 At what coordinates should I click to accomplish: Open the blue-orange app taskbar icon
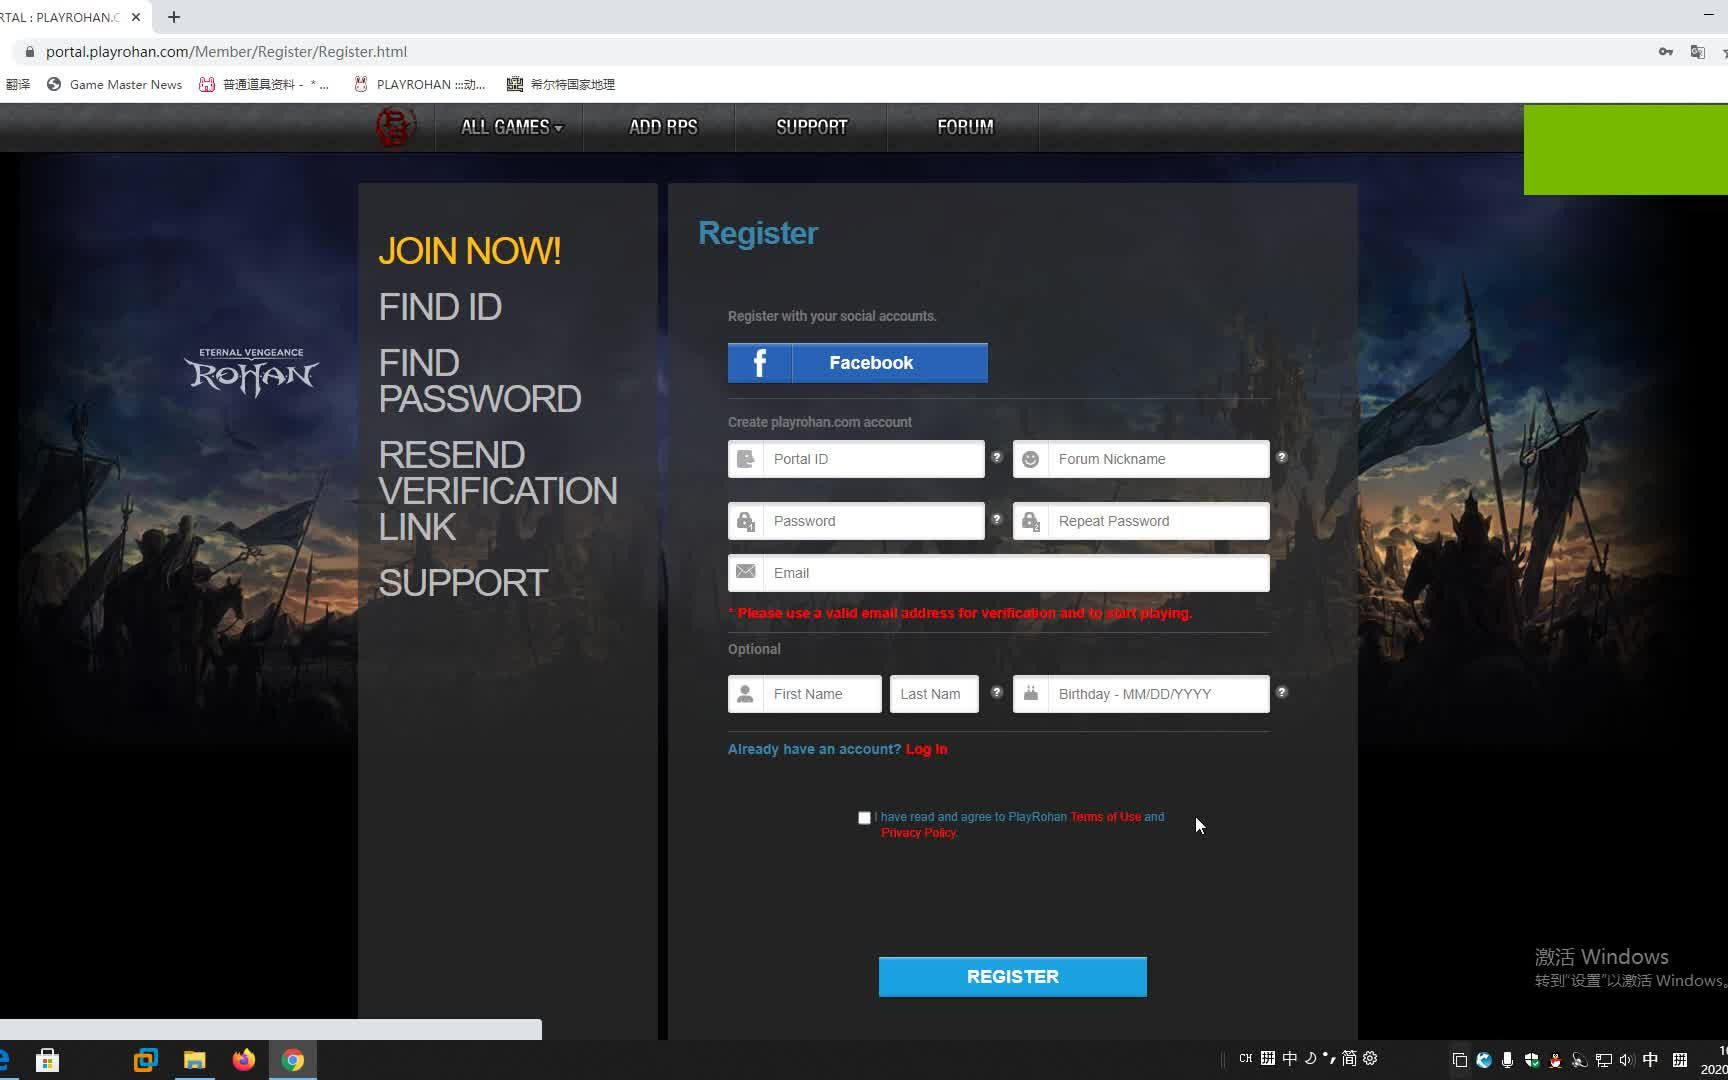point(146,1060)
